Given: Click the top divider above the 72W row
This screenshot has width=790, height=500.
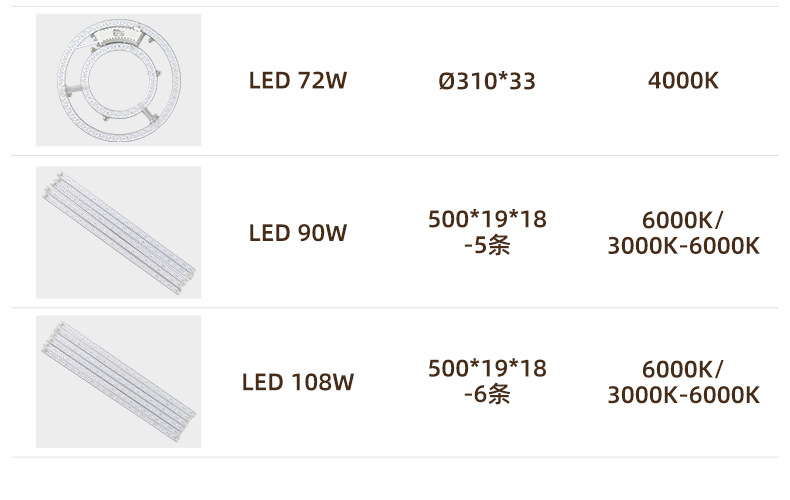Looking at the screenshot, I should pyautogui.click(x=400, y=6).
